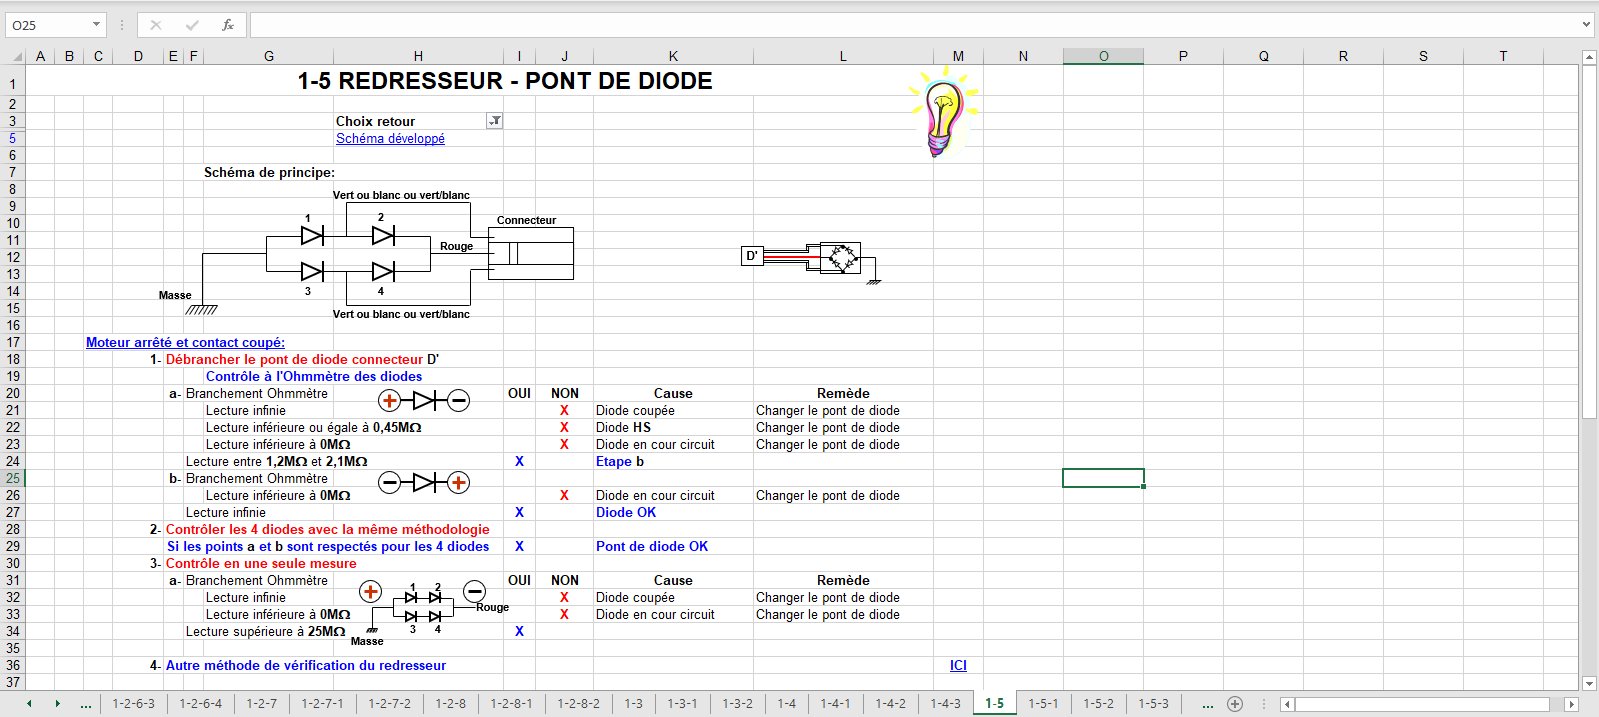Viewport: 1599px width, 717px height.
Task: Switch to sheet tab 1-3
Action: coord(634,704)
